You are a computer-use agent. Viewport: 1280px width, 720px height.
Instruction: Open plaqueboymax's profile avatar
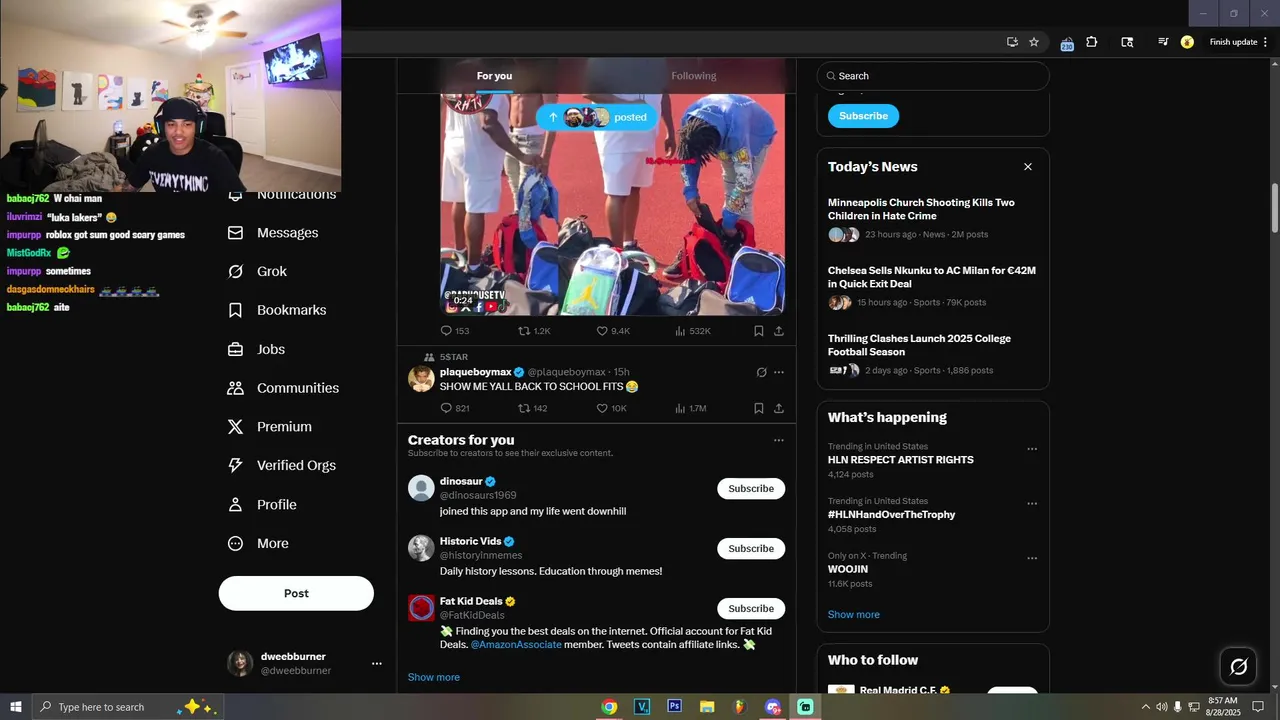tap(422, 379)
